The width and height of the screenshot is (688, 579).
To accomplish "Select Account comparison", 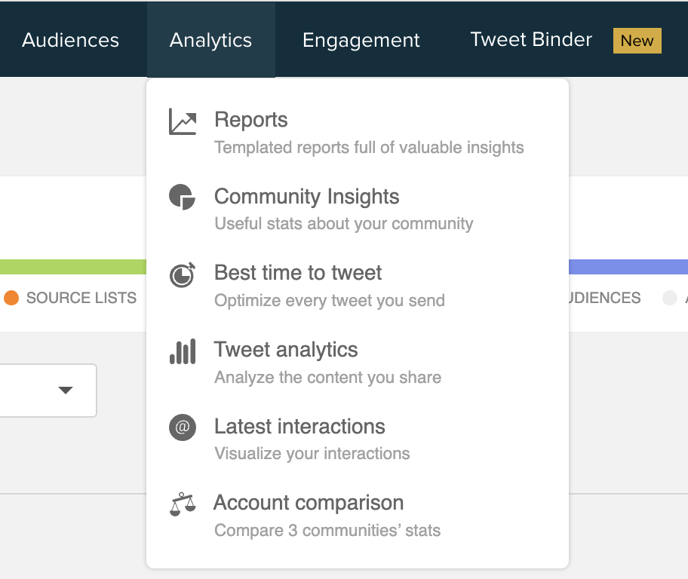I will coord(309,503).
